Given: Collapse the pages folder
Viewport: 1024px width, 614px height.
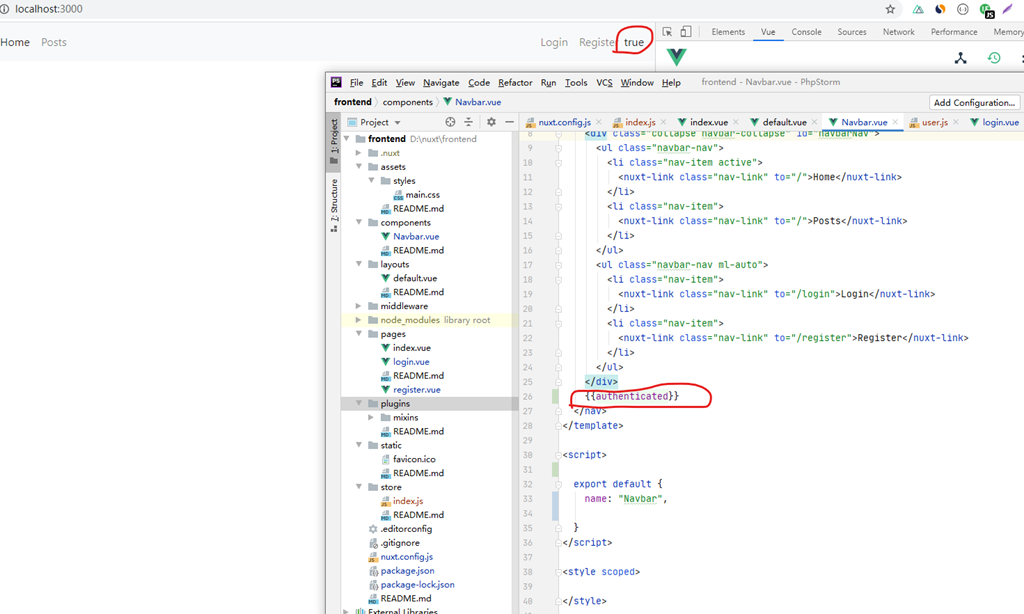Looking at the screenshot, I should [x=359, y=334].
